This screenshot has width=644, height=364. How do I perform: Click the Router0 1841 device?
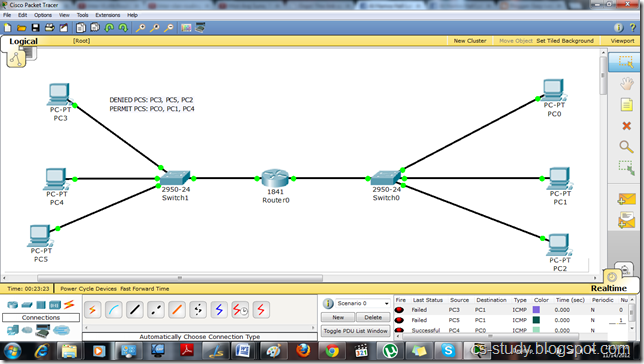tap(275, 178)
